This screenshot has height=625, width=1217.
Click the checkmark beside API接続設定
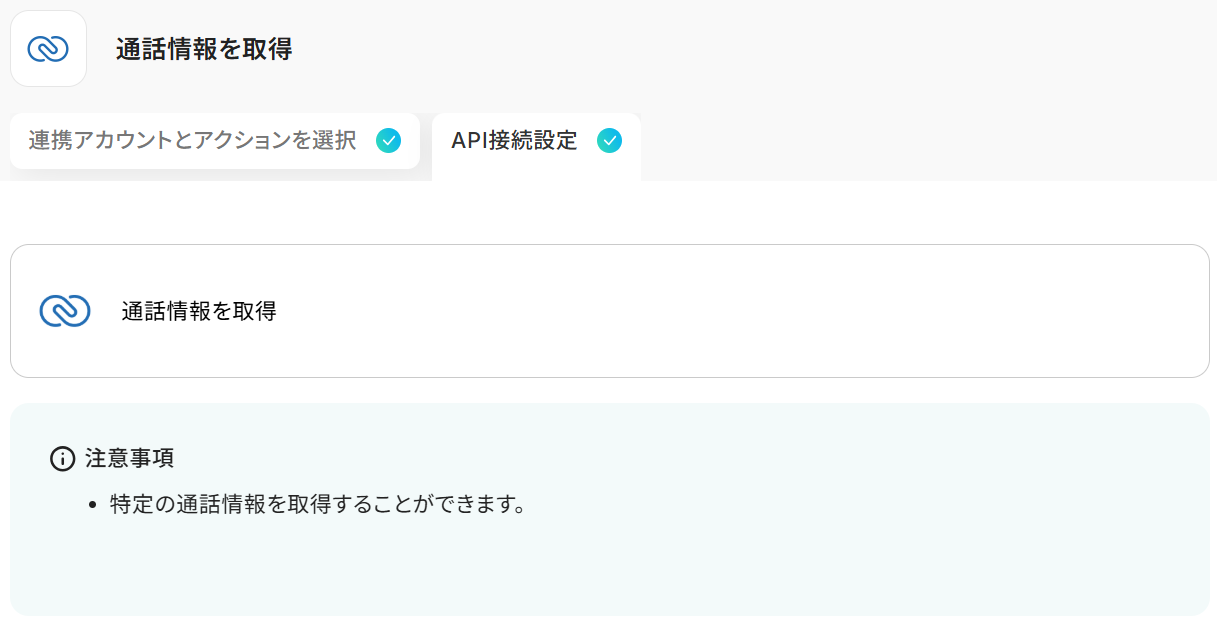tap(609, 141)
